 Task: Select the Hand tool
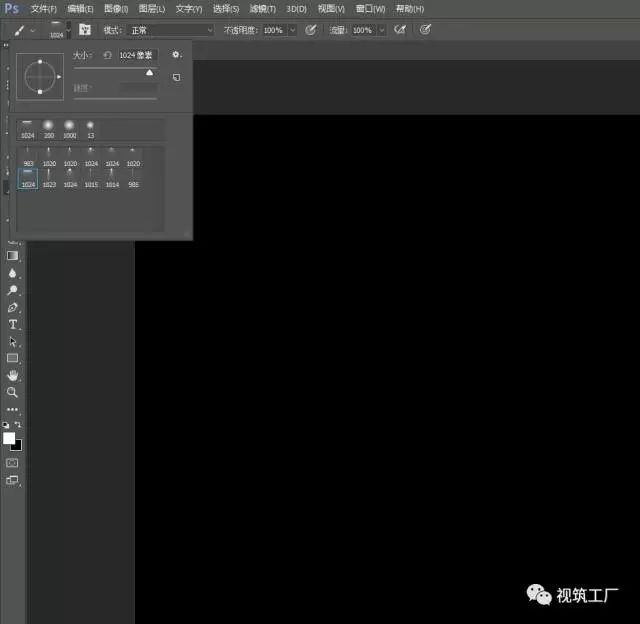pyautogui.click(x=12, y=375)
